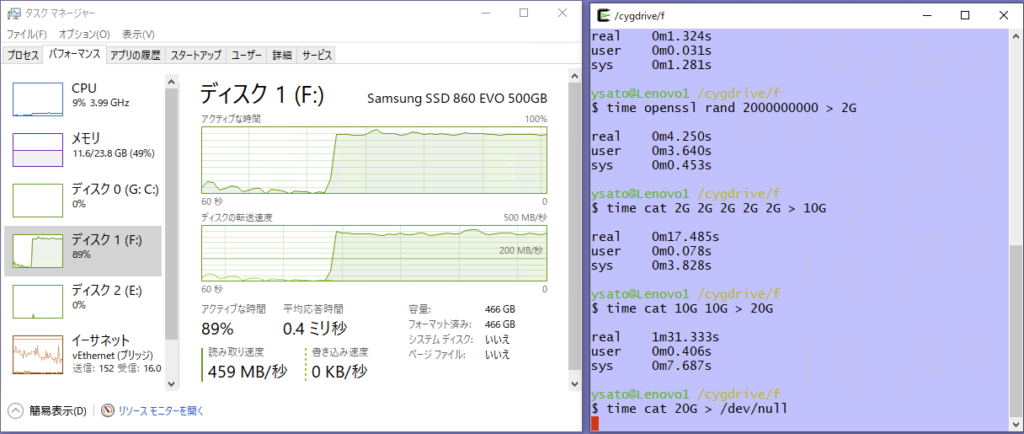Collapse with the 簡易表示 chevron button
The image size is (1024, 434).
pos(16,410)
